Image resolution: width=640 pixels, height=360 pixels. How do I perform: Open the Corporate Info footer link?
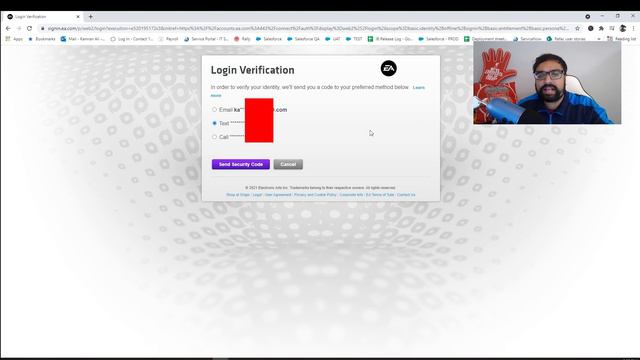(351, 195)
